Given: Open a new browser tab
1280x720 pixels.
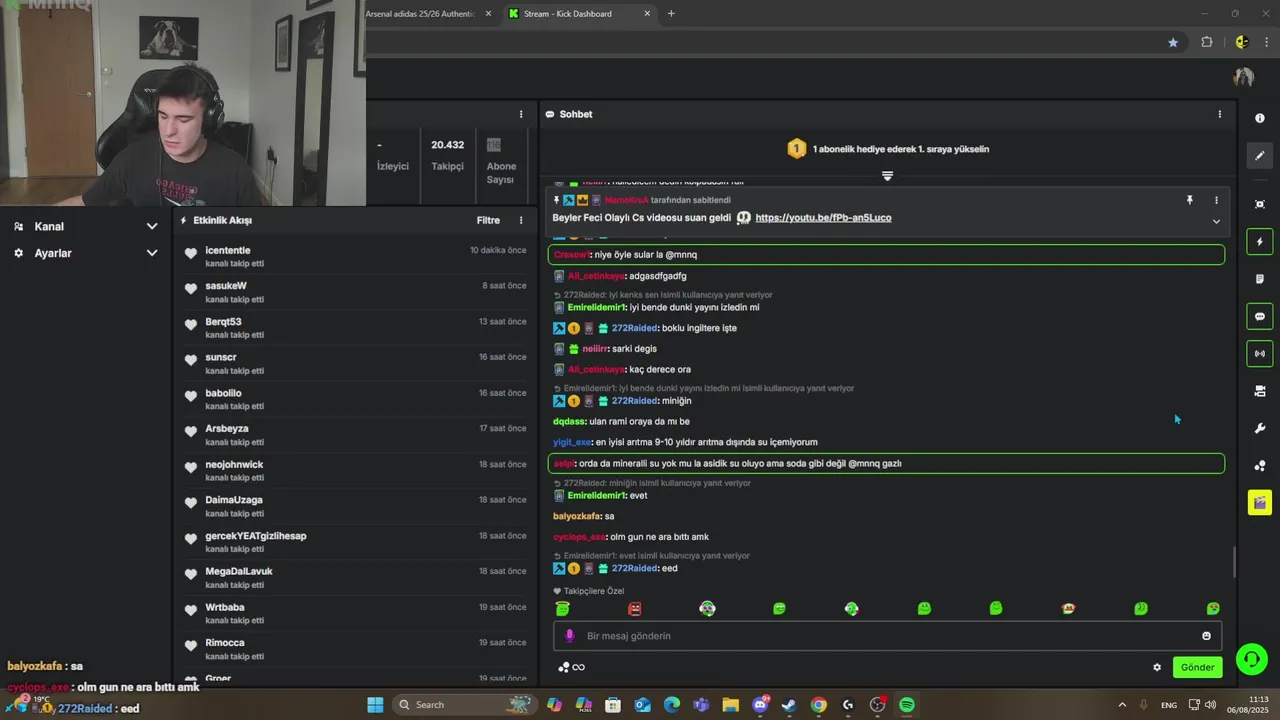Looking at the screenshot, I should (671, 14).
